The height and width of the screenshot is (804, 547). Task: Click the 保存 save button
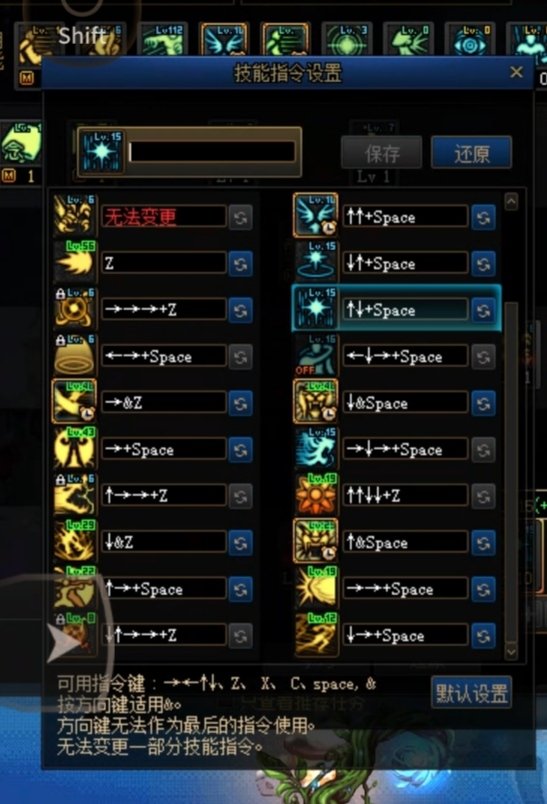[381, 153]
